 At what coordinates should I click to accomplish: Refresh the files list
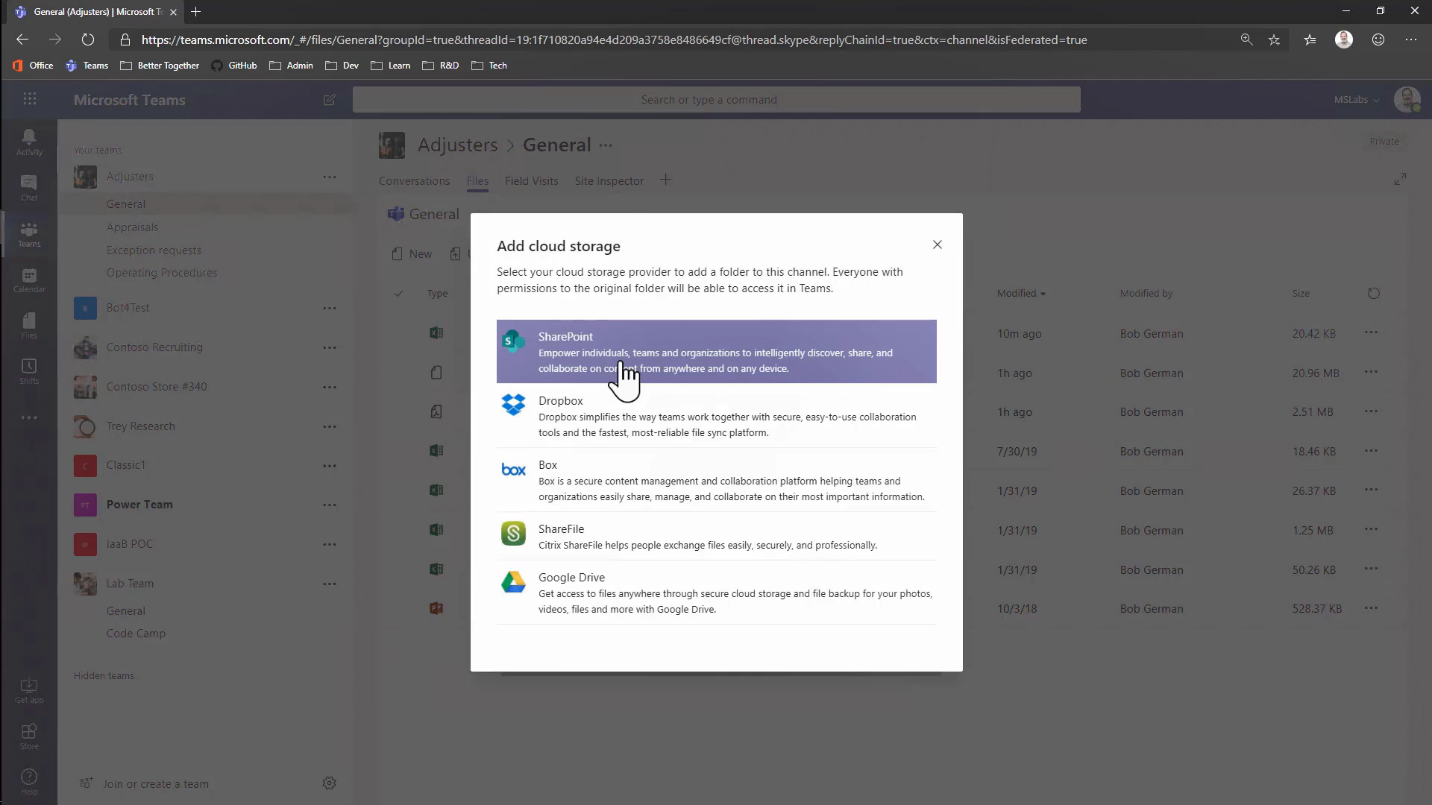coord(1373,294)
